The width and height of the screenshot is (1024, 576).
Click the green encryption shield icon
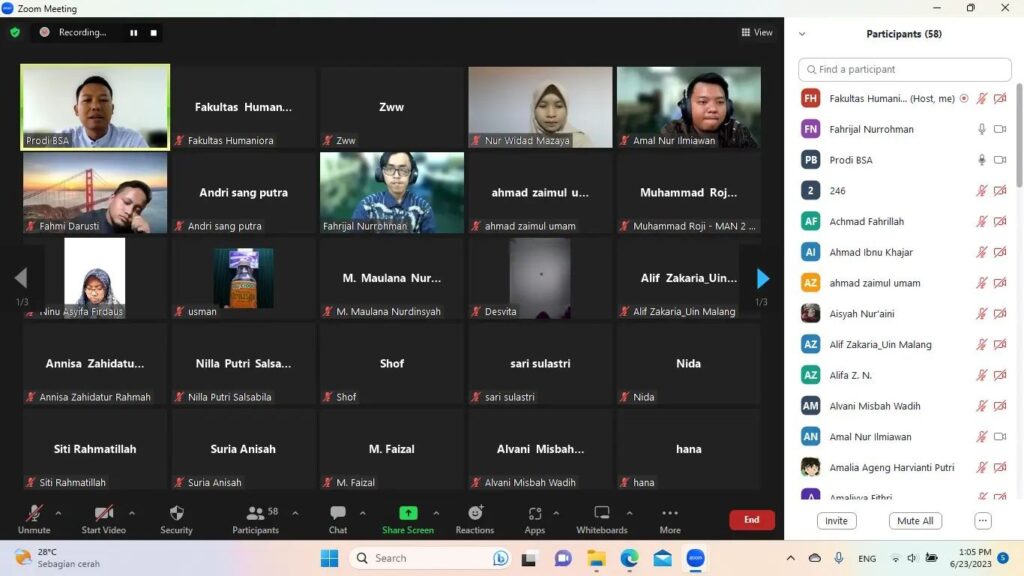tap(15, 32)
